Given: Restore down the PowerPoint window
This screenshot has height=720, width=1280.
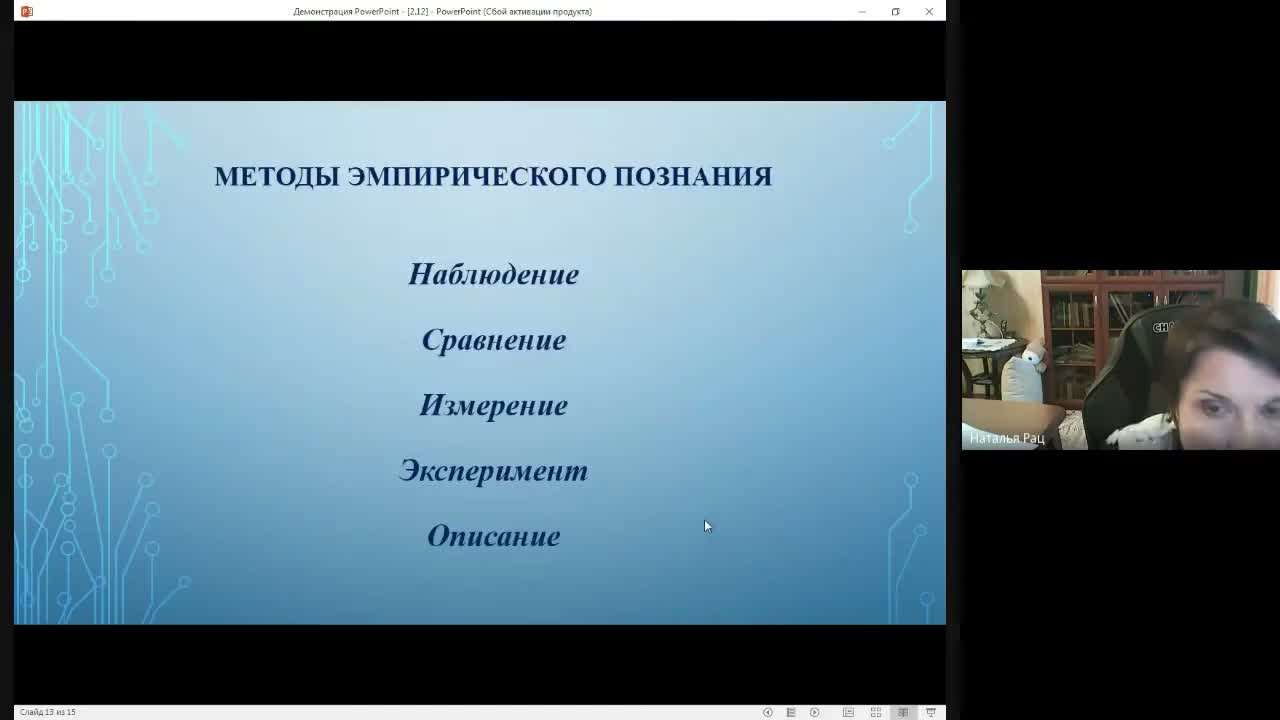Looking at the screenshot, I should point(895,11).
